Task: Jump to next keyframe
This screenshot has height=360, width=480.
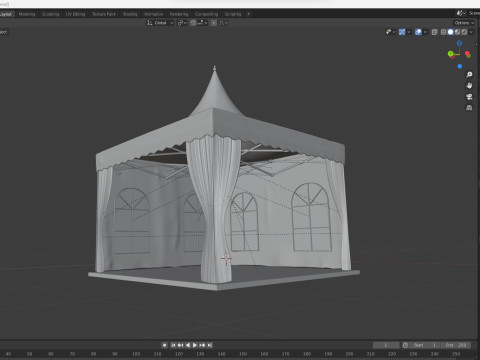Action: click(202, 345)
